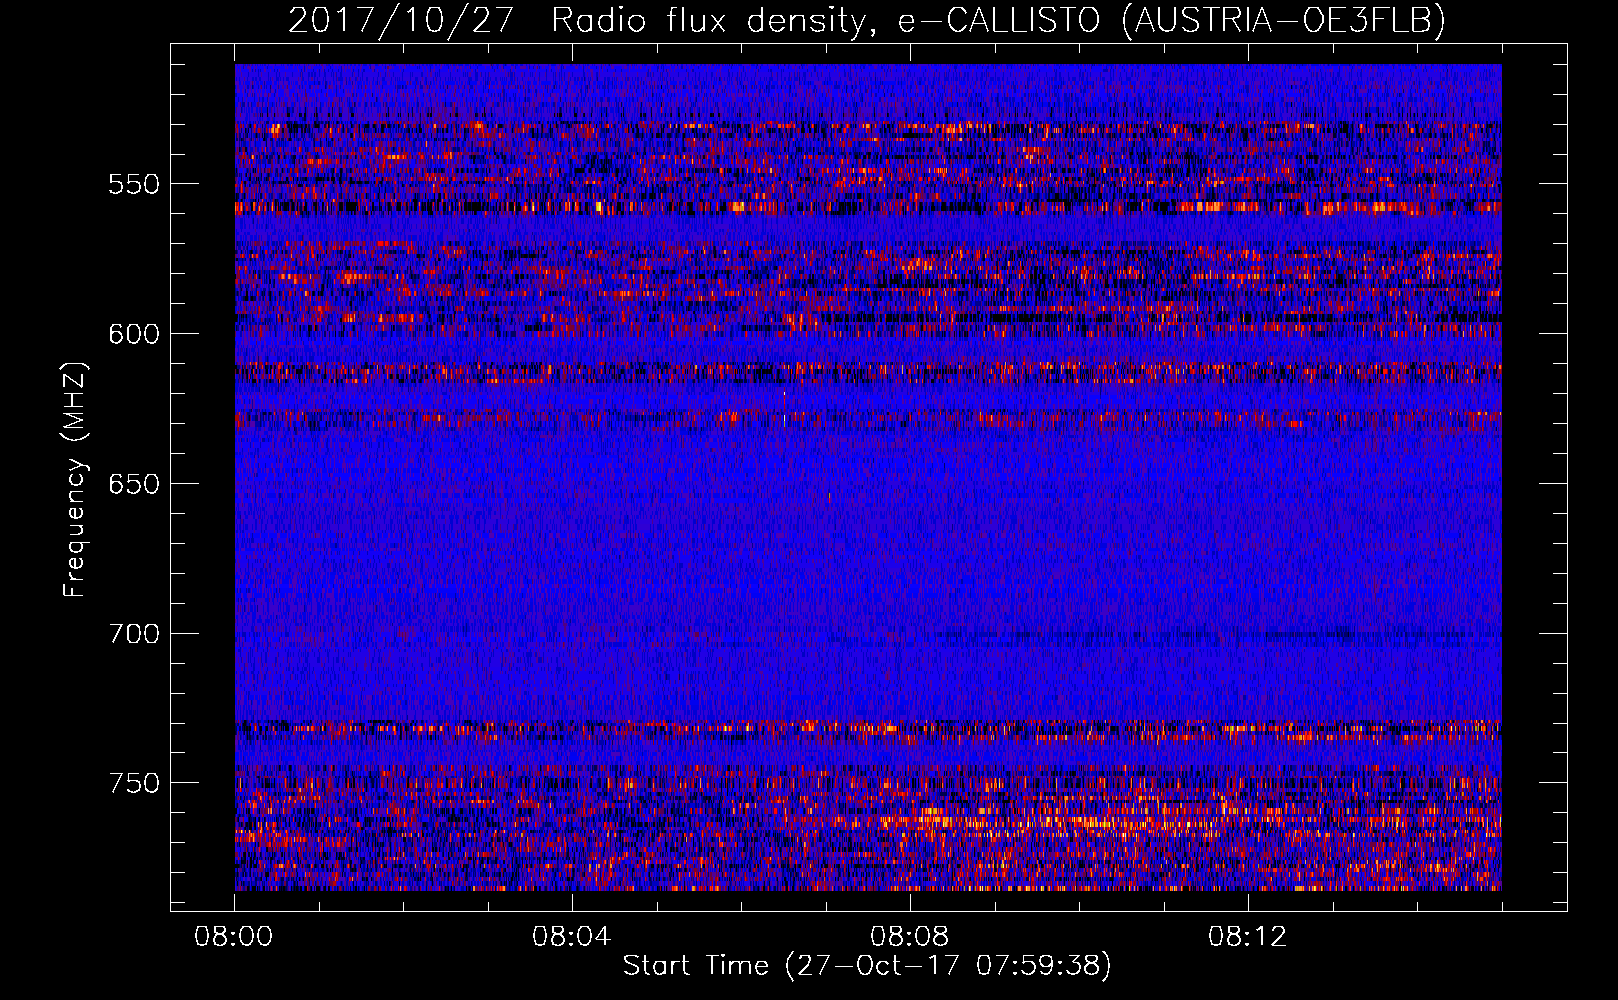The width and height of the screenshot is (1618, 1000).
Task: Click the 08:00 time tick label
Action: [235, 937]
